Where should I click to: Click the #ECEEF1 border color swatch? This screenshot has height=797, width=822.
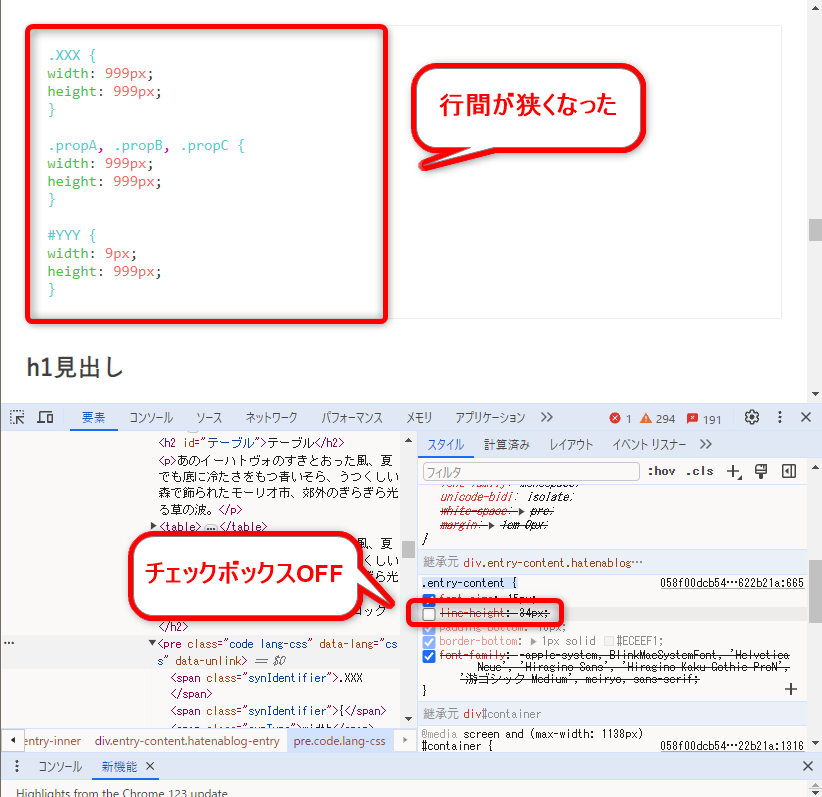coord(609,641)
